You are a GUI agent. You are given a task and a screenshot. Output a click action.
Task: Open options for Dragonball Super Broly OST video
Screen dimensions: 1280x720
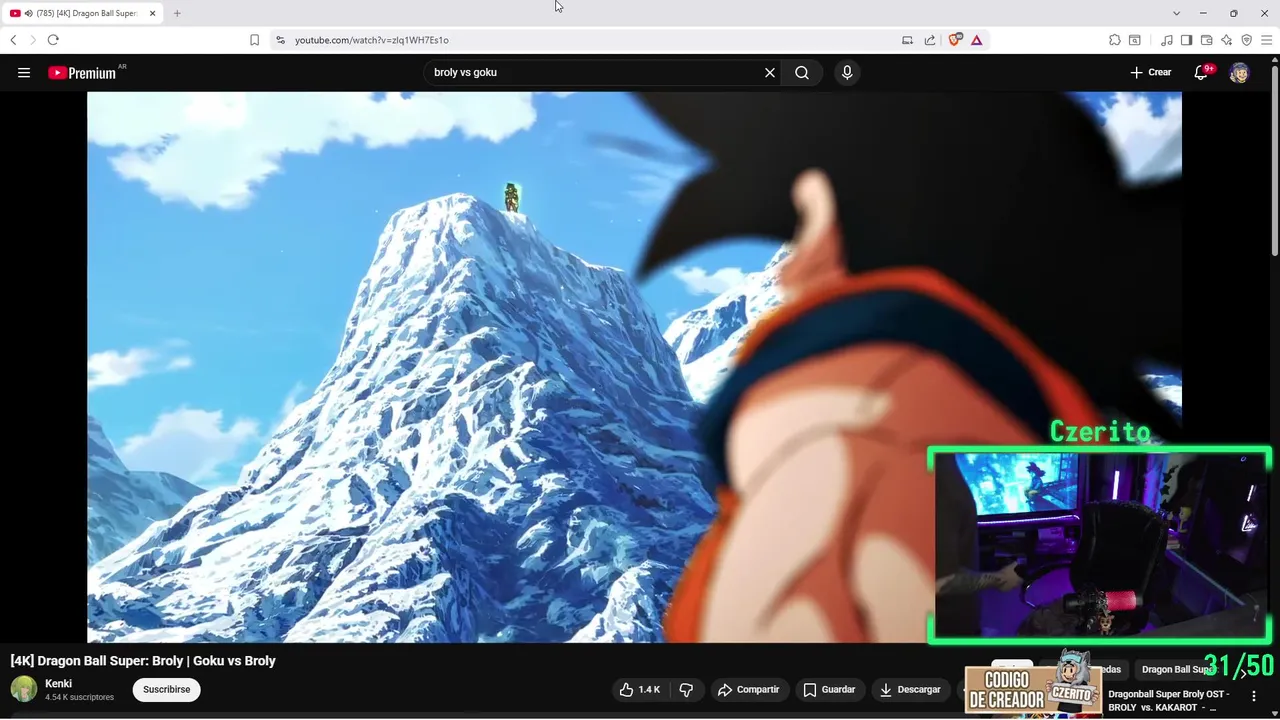pyautogui.click(x=1254, y=696)
